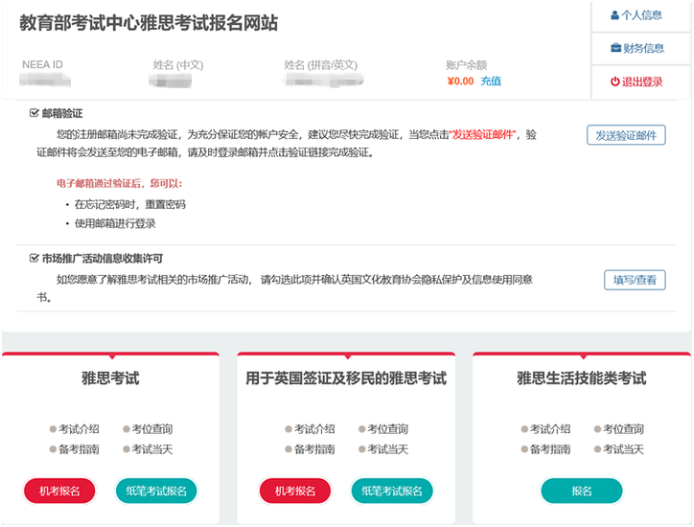Click the 雅思考试 card title
Viewport: 694px width, 527px height.
click(110, 378)
